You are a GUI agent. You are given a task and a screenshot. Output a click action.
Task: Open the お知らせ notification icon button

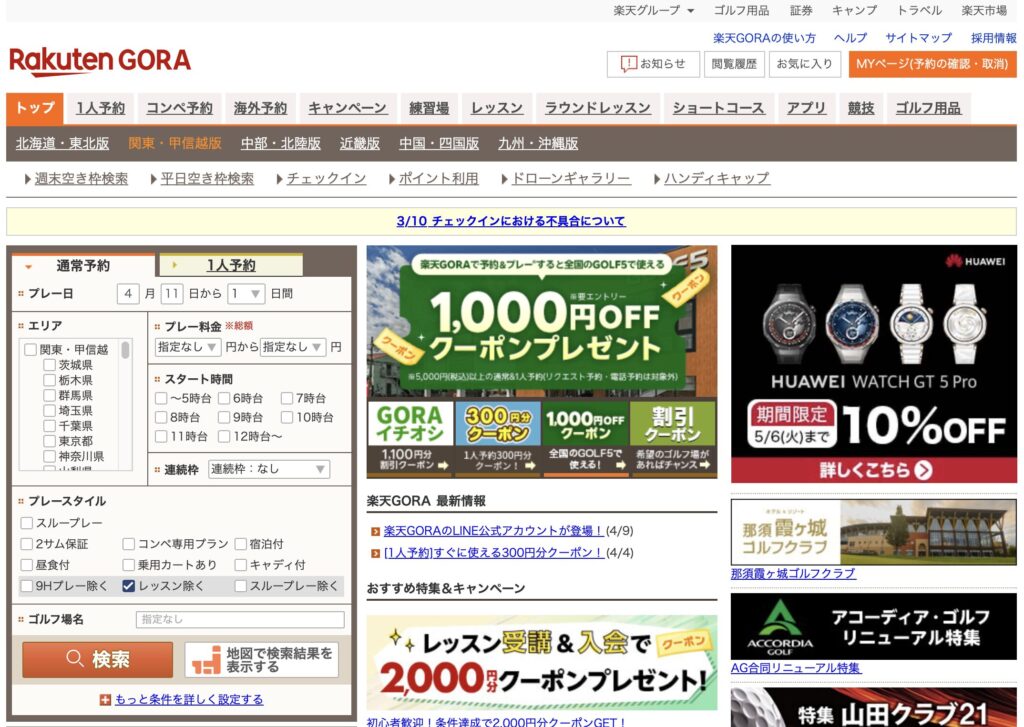pos(629,64)
